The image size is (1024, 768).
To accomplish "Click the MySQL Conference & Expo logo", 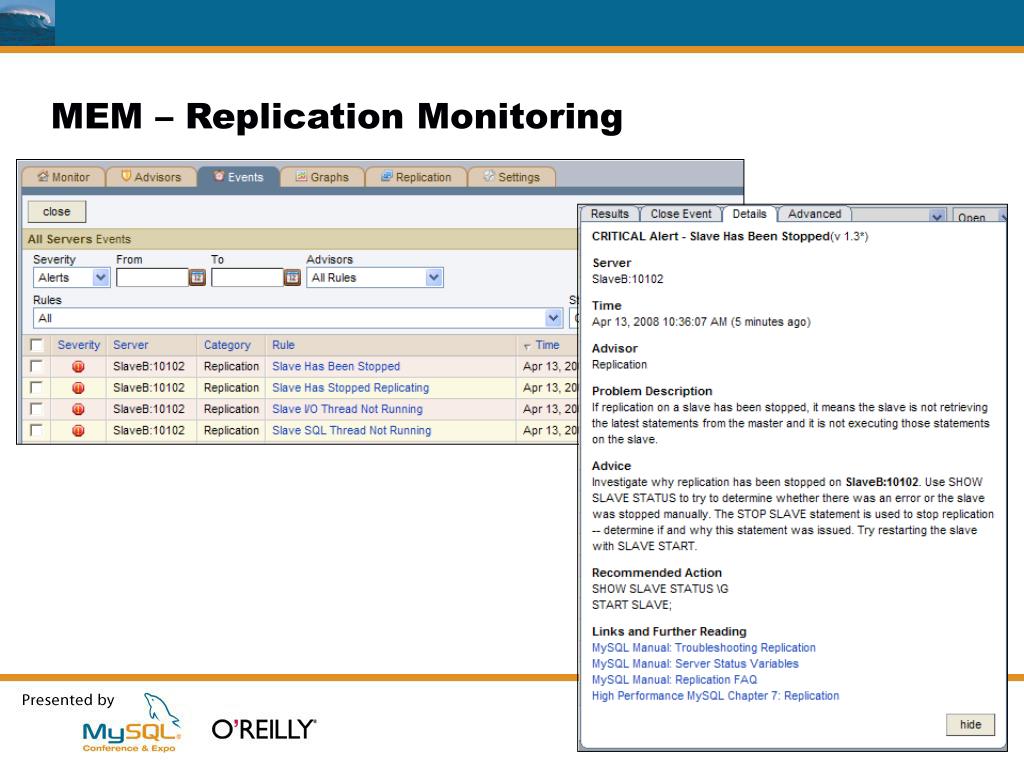I will 131,724.
